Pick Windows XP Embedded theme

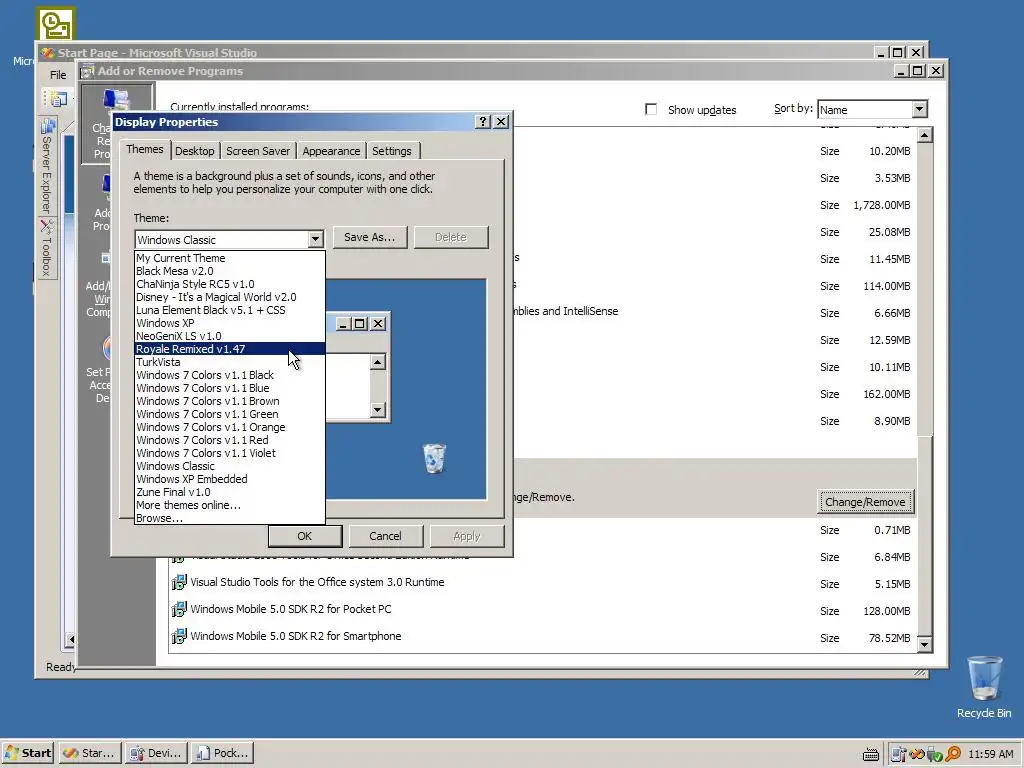(229, 479)
